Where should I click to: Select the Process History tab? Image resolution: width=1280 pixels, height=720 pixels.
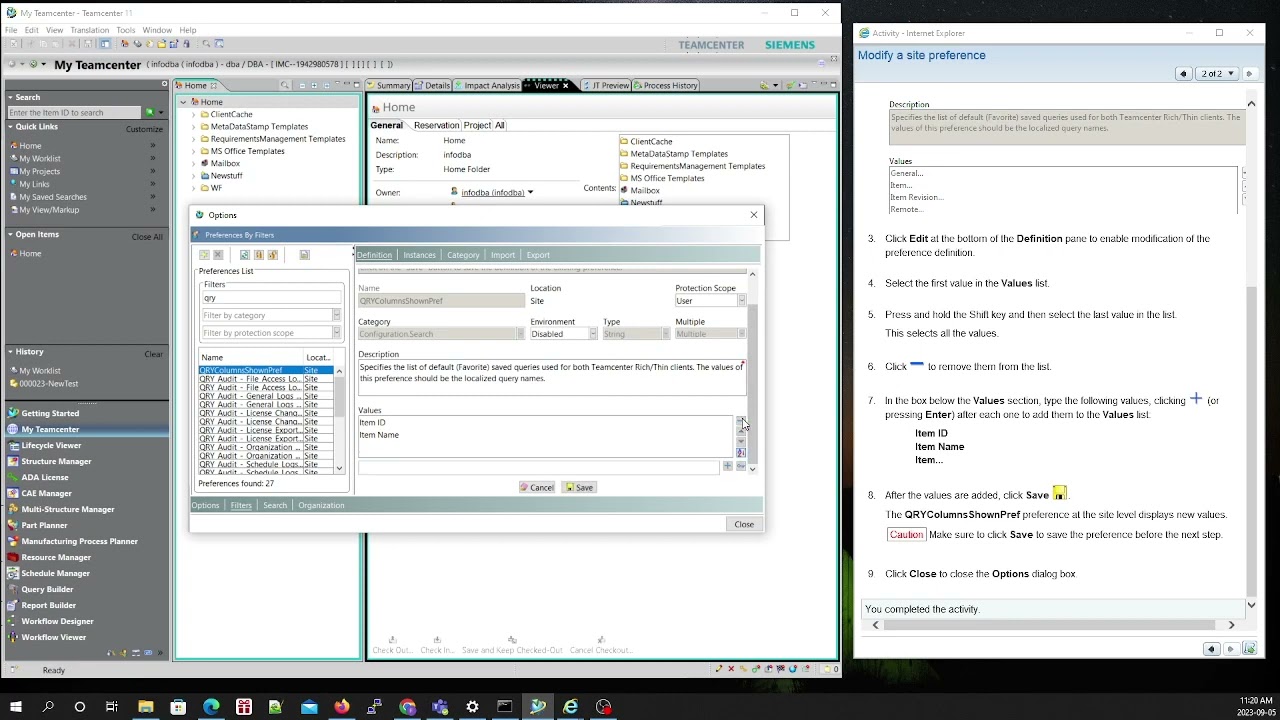(x=665, y=85)
